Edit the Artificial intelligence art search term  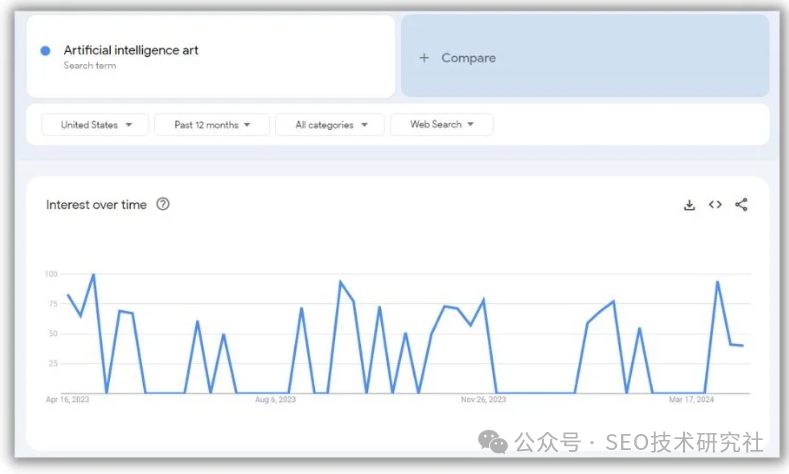131,50
